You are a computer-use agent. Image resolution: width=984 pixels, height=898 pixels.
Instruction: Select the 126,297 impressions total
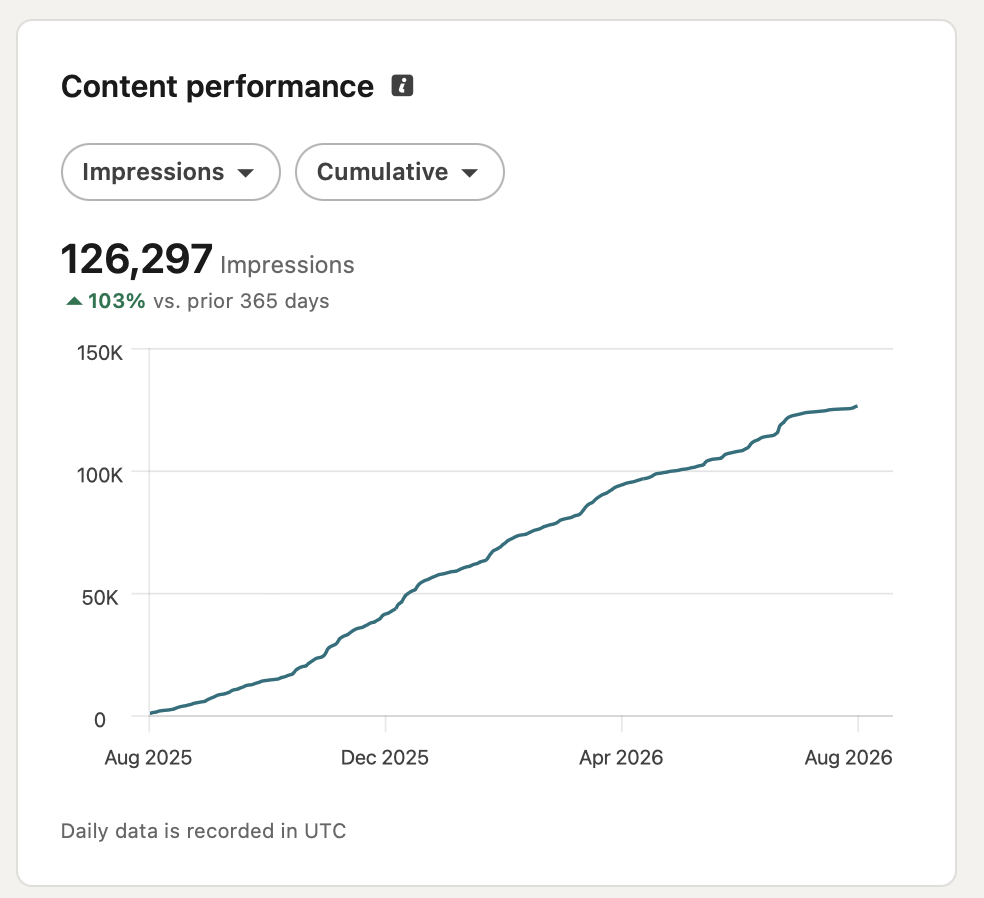(137, 259)
